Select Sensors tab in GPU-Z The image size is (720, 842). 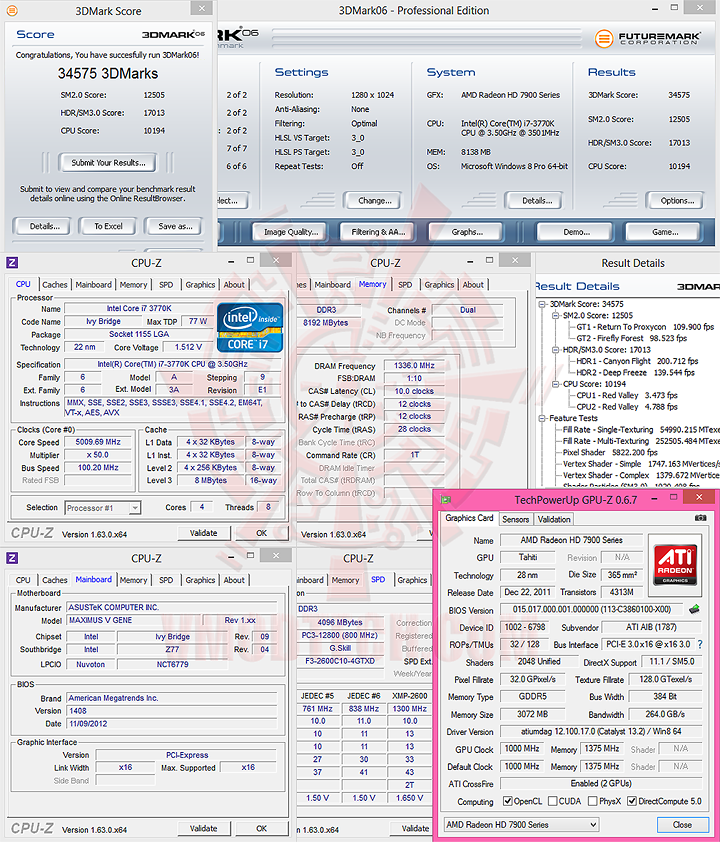[x=515, y=519]
